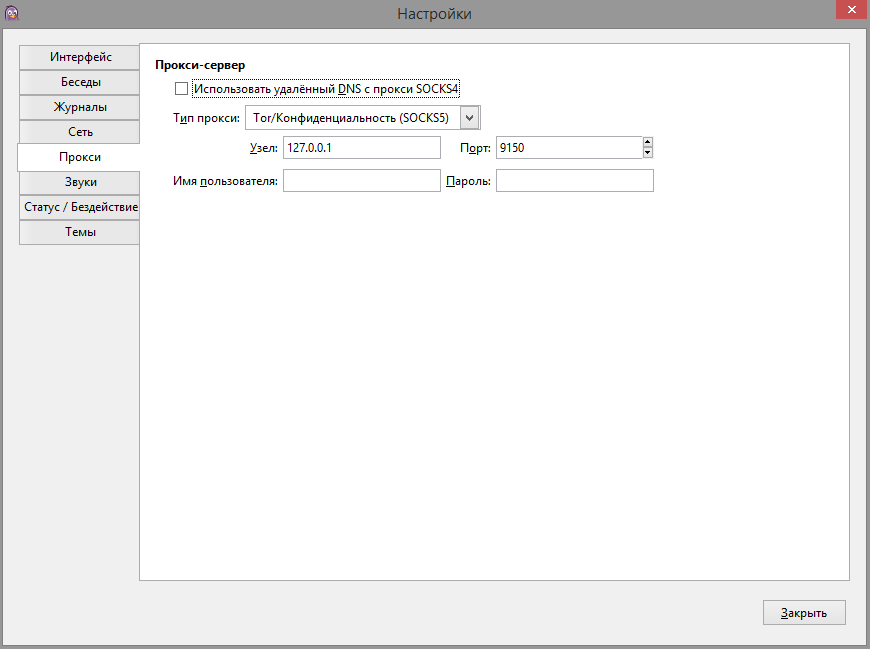Enable remote DNS with SOCKS4 proxy checkbox
Image resolution: width=870 pixels, height=649 pixels.
pyautogui.click(x=181, y=89)
